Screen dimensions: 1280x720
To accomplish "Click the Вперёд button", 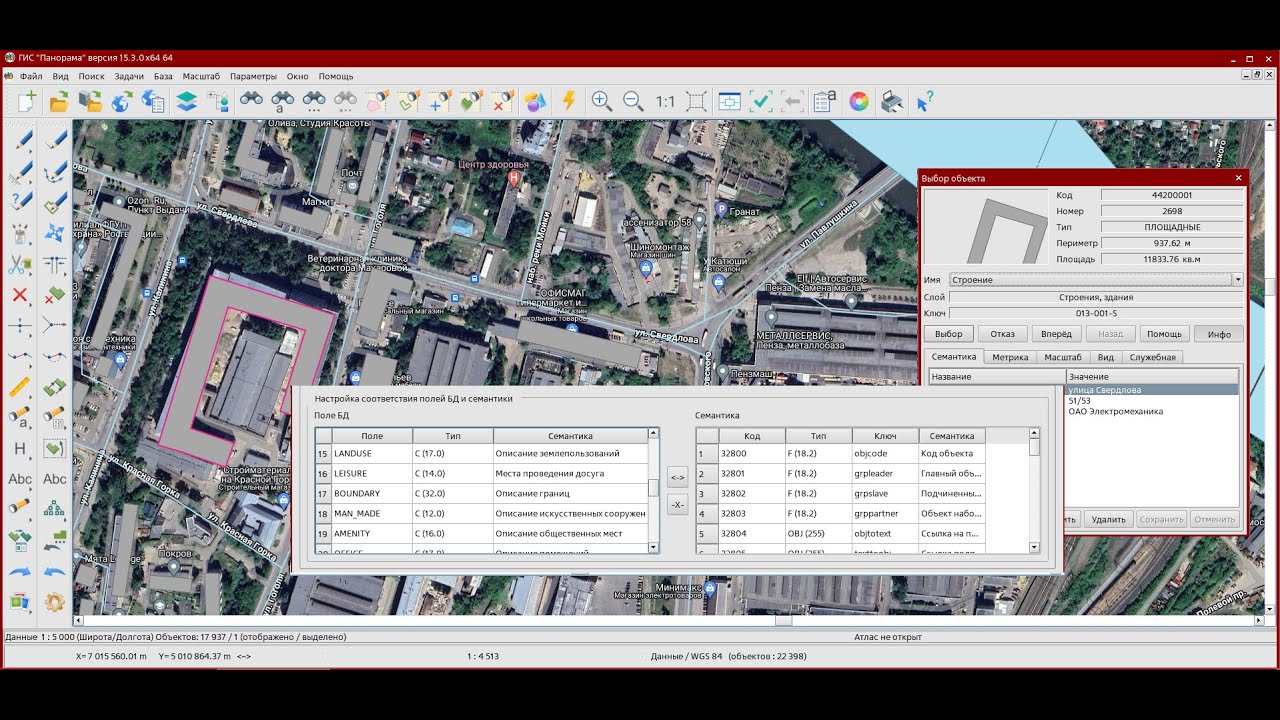I will coord(1057,334).
